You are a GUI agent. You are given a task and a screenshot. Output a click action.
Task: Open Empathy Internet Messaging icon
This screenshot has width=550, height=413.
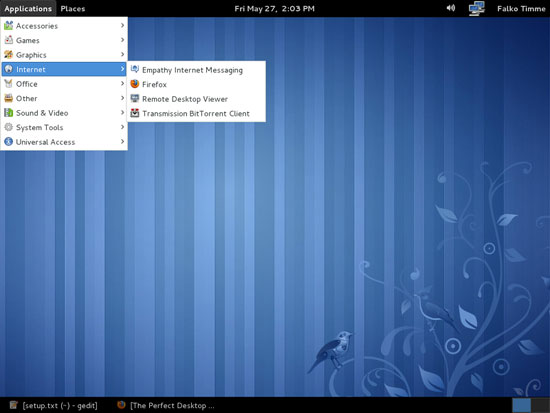click(135, 69)
